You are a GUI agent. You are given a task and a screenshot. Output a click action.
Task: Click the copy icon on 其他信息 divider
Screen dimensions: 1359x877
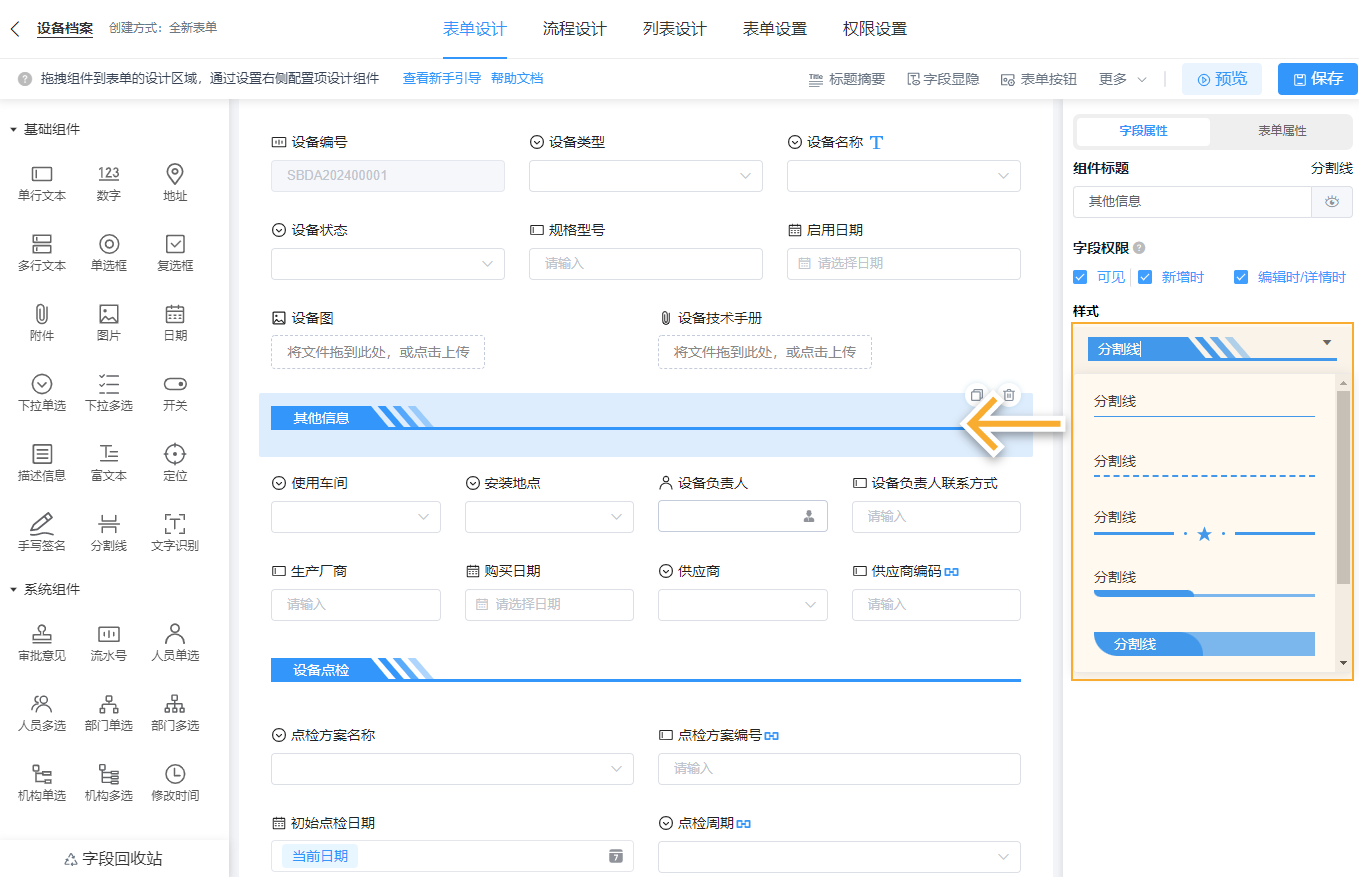click(977, 395)
